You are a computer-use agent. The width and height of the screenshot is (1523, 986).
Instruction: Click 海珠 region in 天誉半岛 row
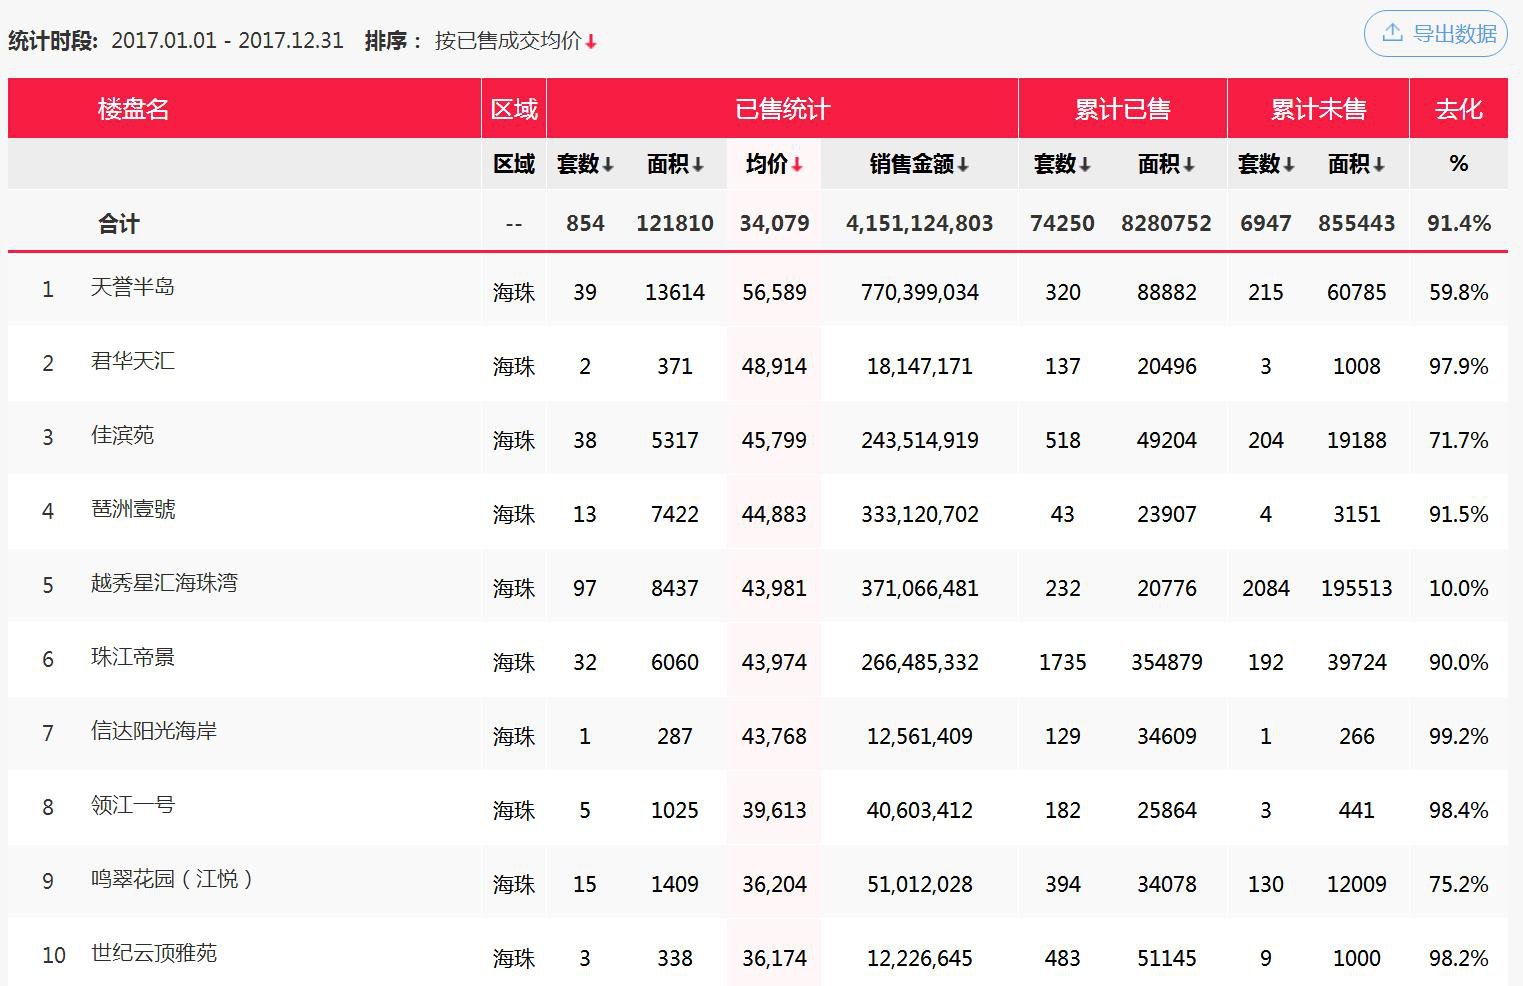click(514, 292)
